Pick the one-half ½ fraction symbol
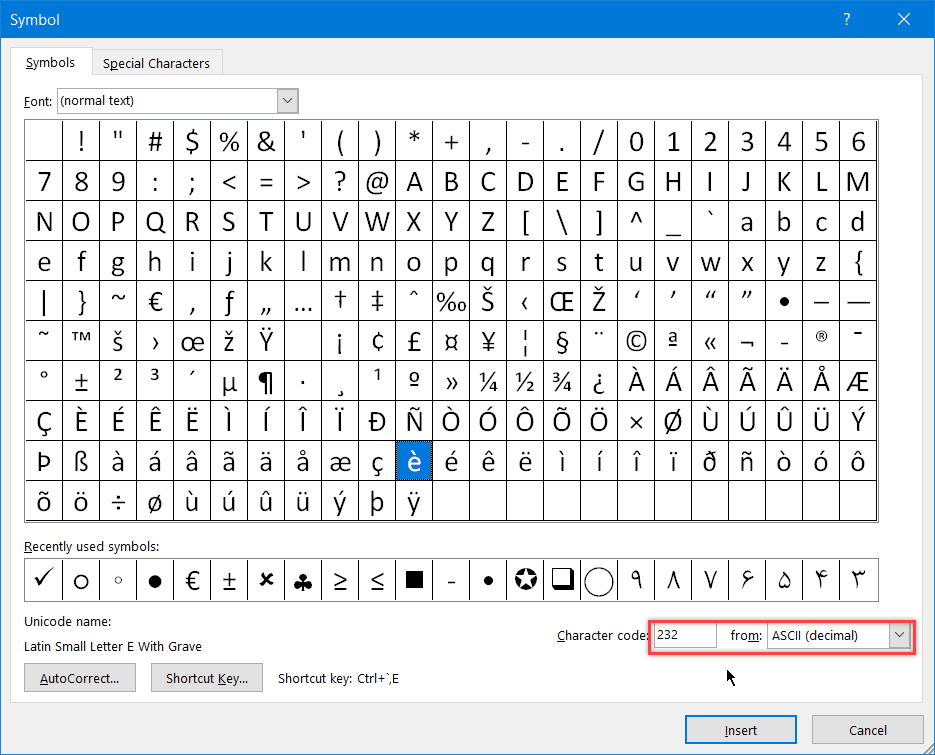Screen dimensions: 935x755 [x=525, y=381]
